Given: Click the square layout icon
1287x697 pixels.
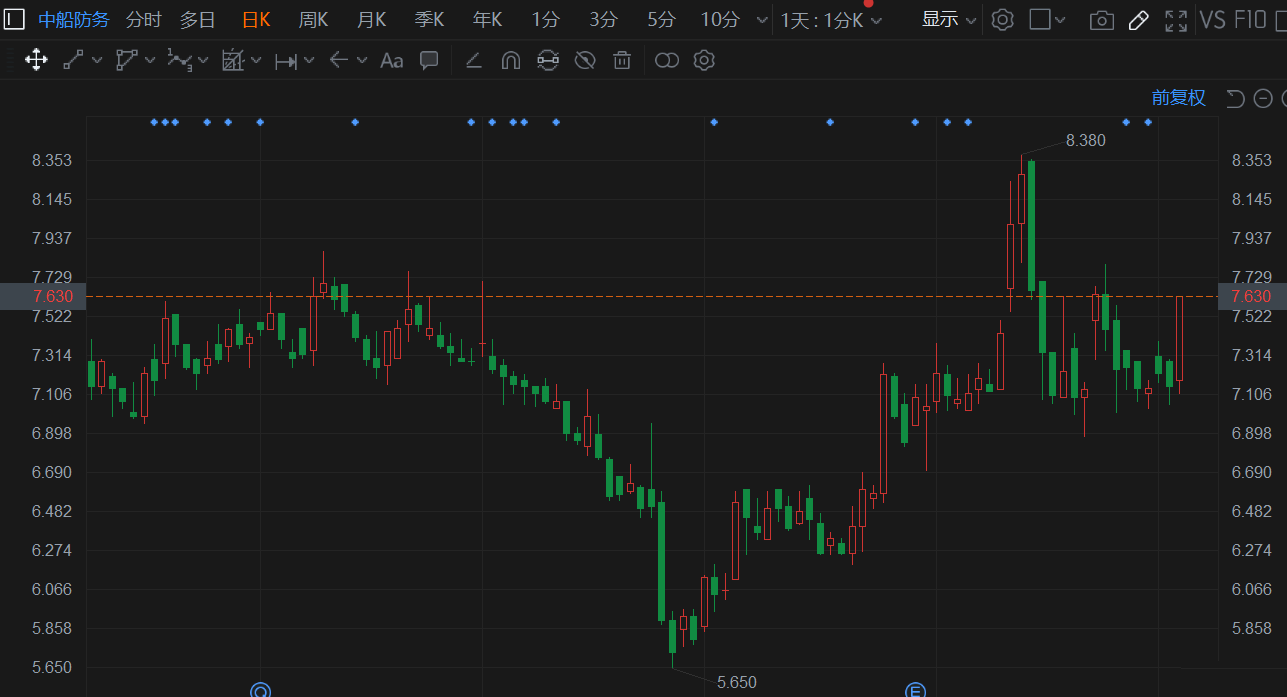Looking at the screenshot, I should (1040, 19).
